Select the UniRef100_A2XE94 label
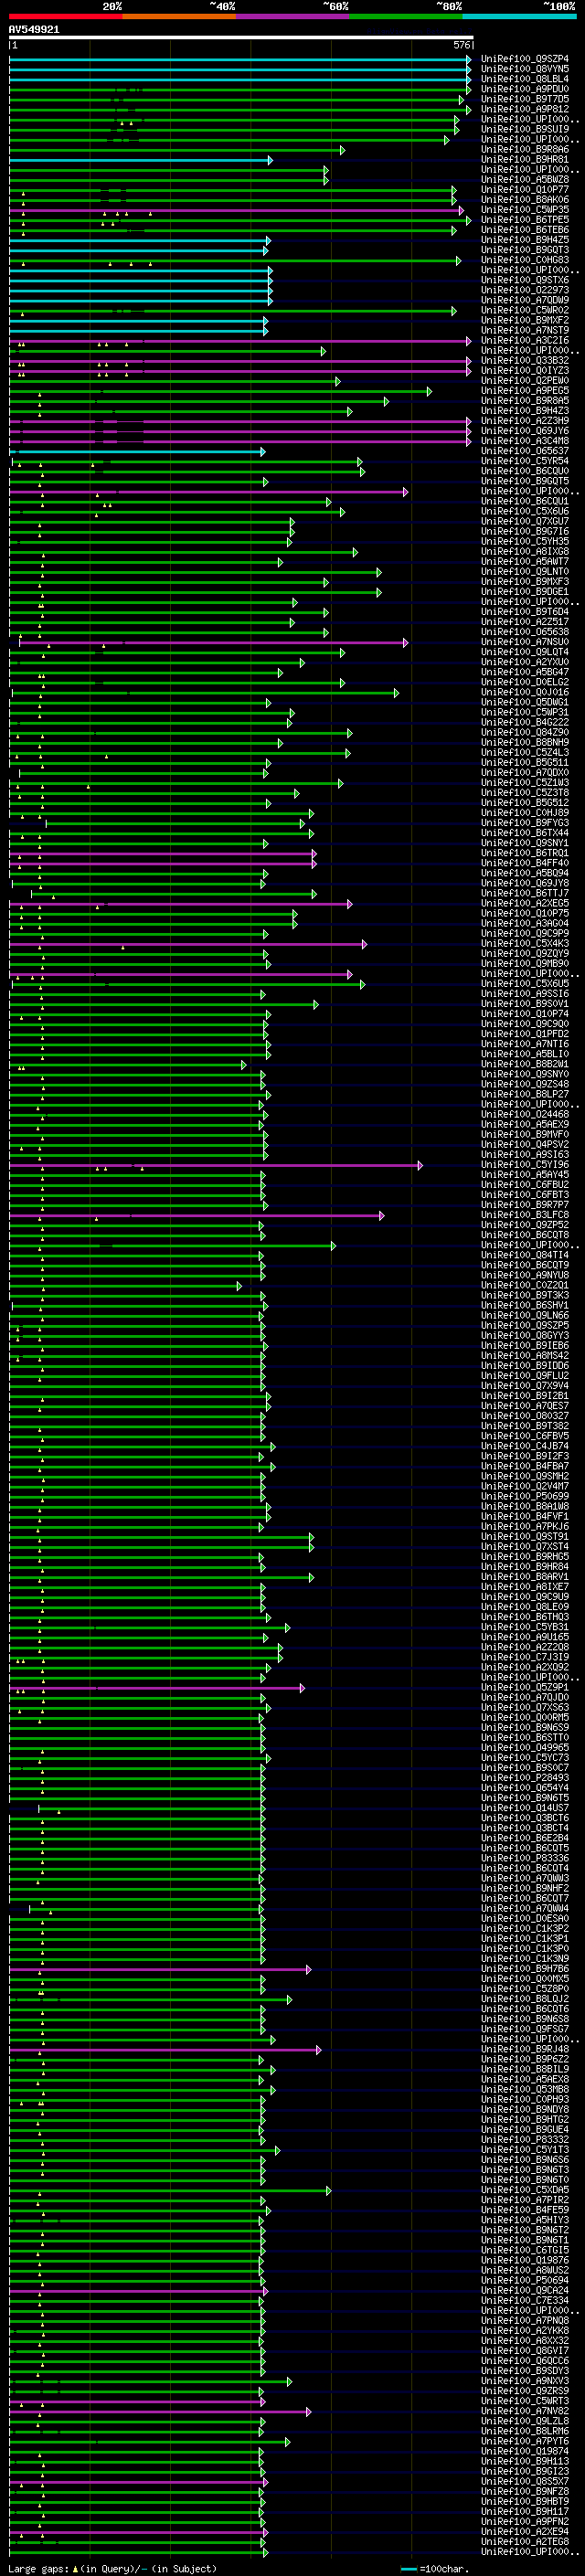The height and width of the screenshot is (2576, 585). tap(525, 2532)
